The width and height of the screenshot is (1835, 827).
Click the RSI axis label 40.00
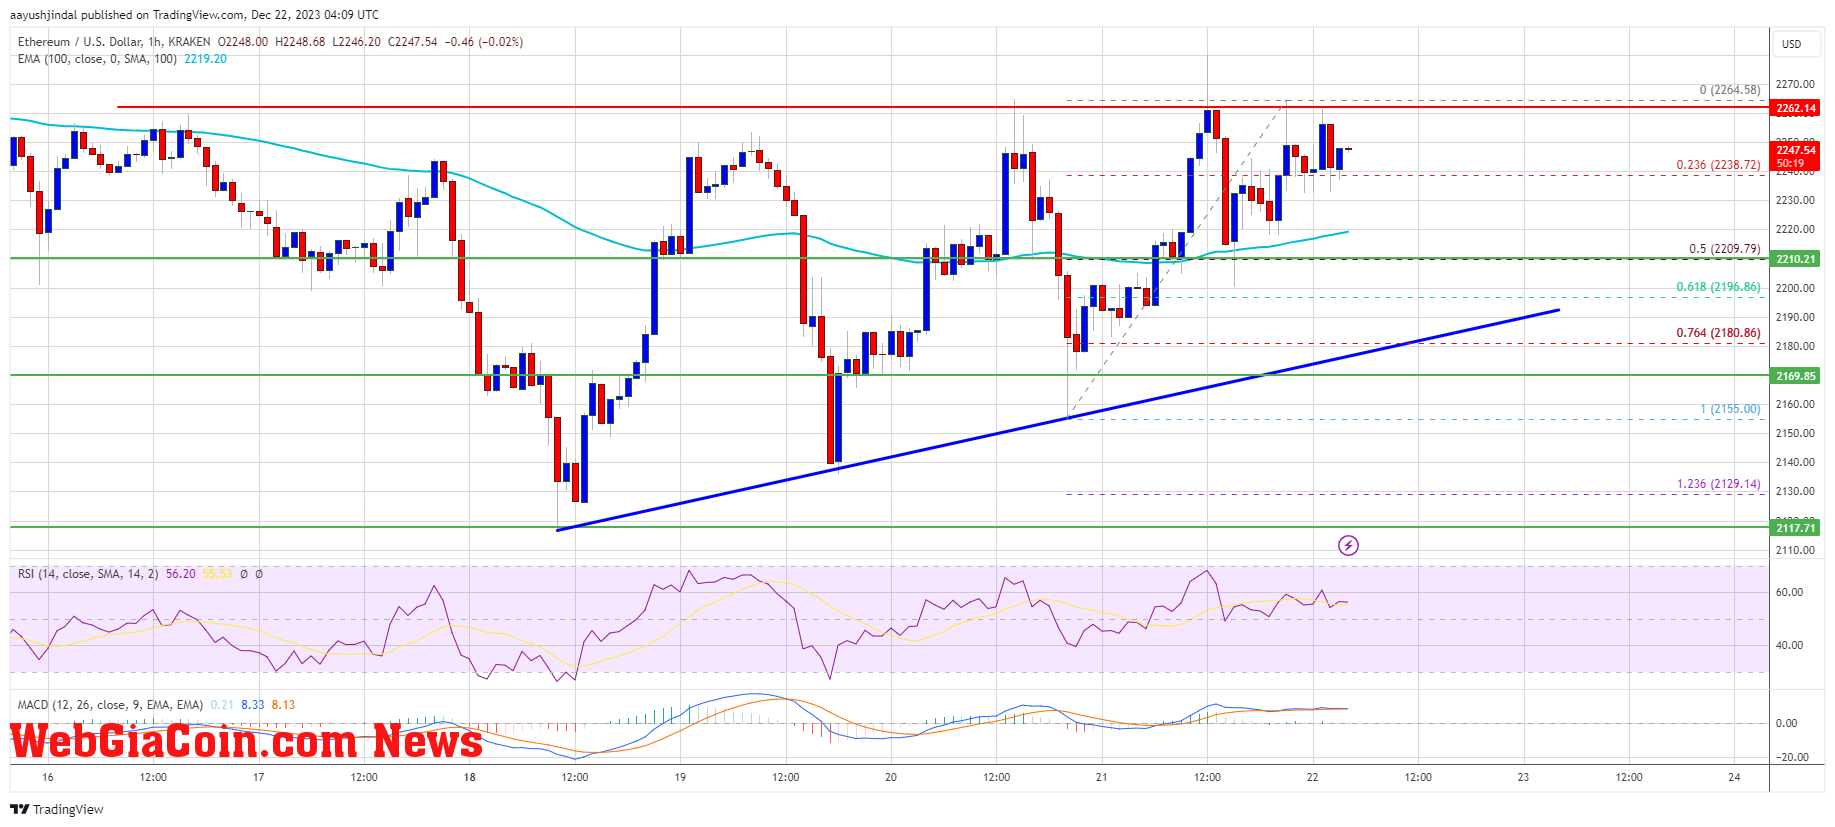point(1788,645)
